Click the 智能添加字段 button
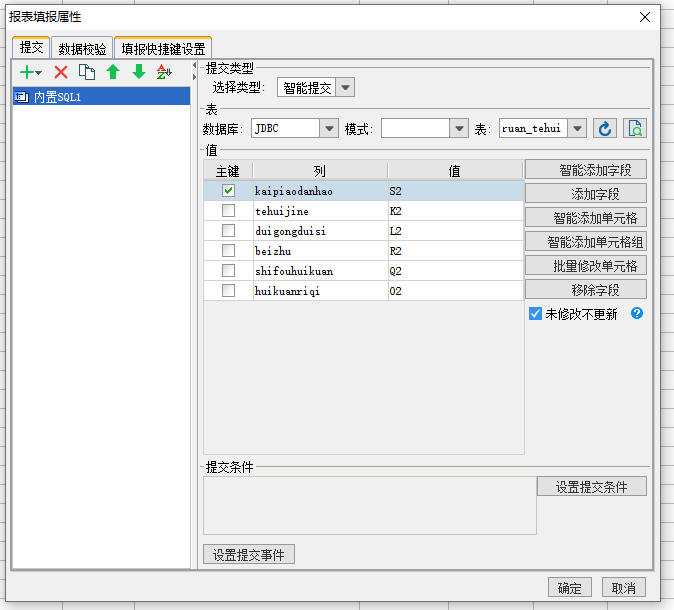The image size is (674, 610). 586,170
